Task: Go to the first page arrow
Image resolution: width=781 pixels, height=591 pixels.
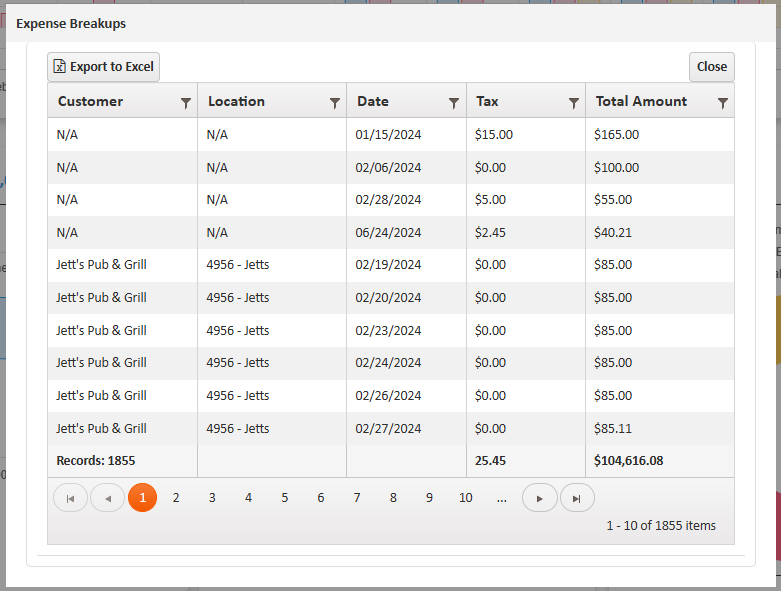Action: coord(70,498)
